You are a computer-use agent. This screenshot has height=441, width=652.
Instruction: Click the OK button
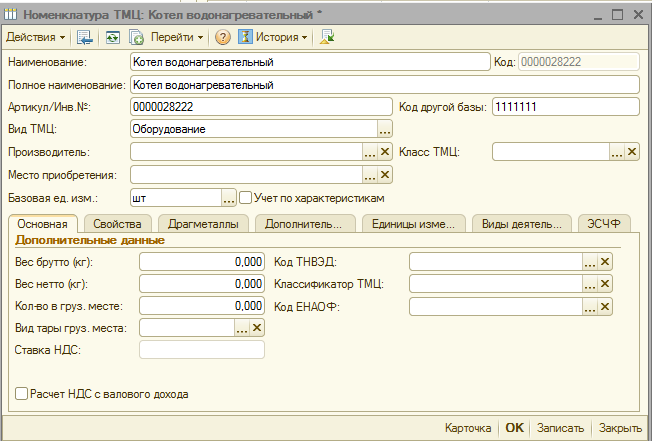point(514,427)
